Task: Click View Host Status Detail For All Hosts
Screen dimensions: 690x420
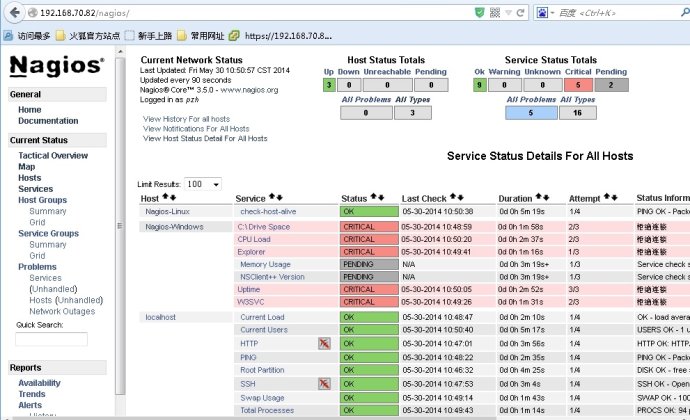Action: point(205,138)
